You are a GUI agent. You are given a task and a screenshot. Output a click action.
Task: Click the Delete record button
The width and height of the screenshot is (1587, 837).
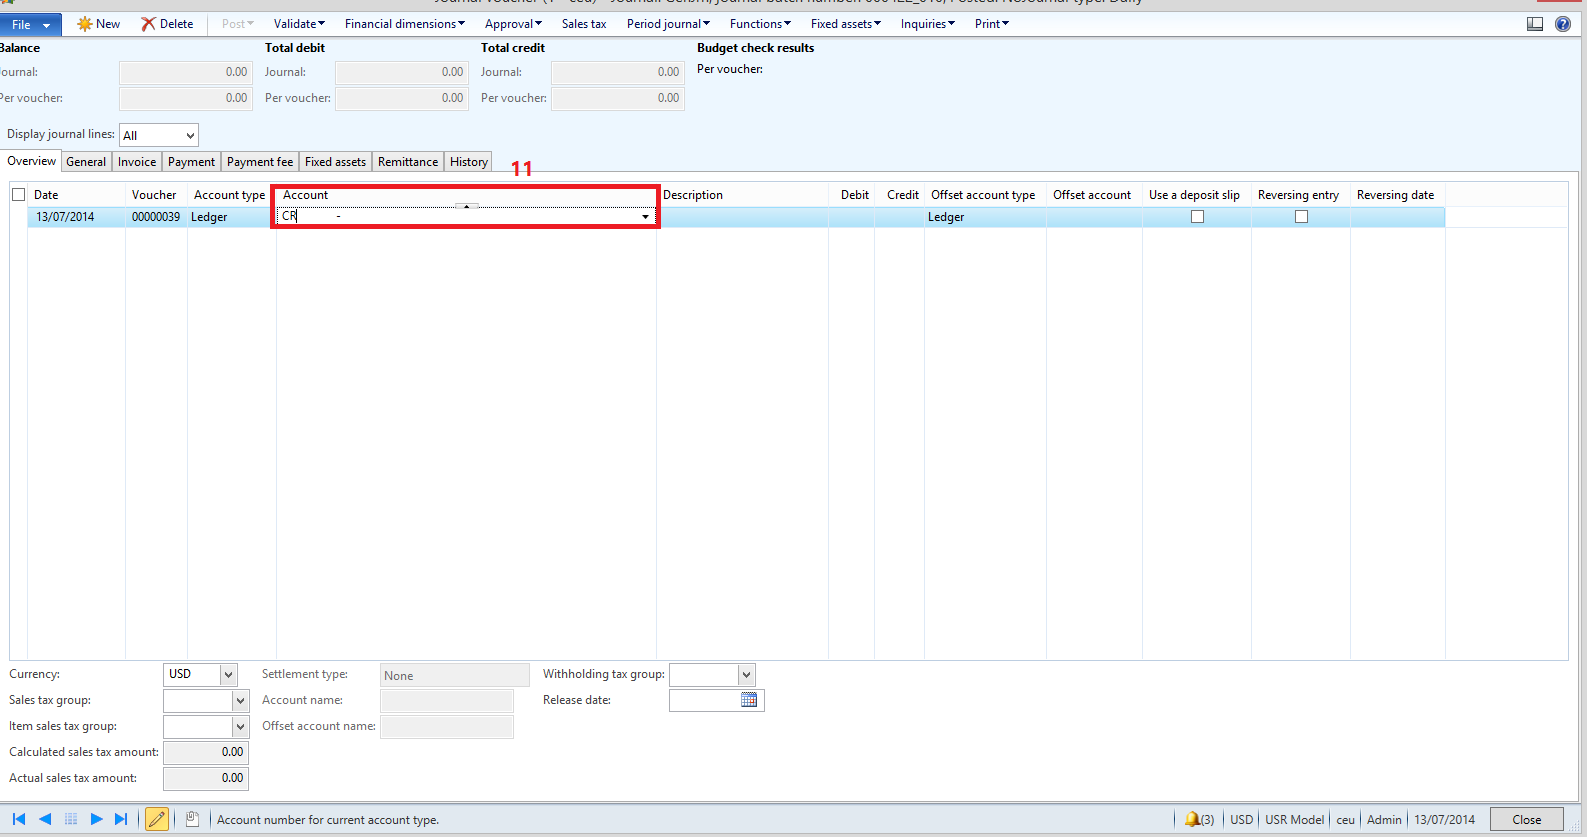pyautogui.click(x=167, y=24)
